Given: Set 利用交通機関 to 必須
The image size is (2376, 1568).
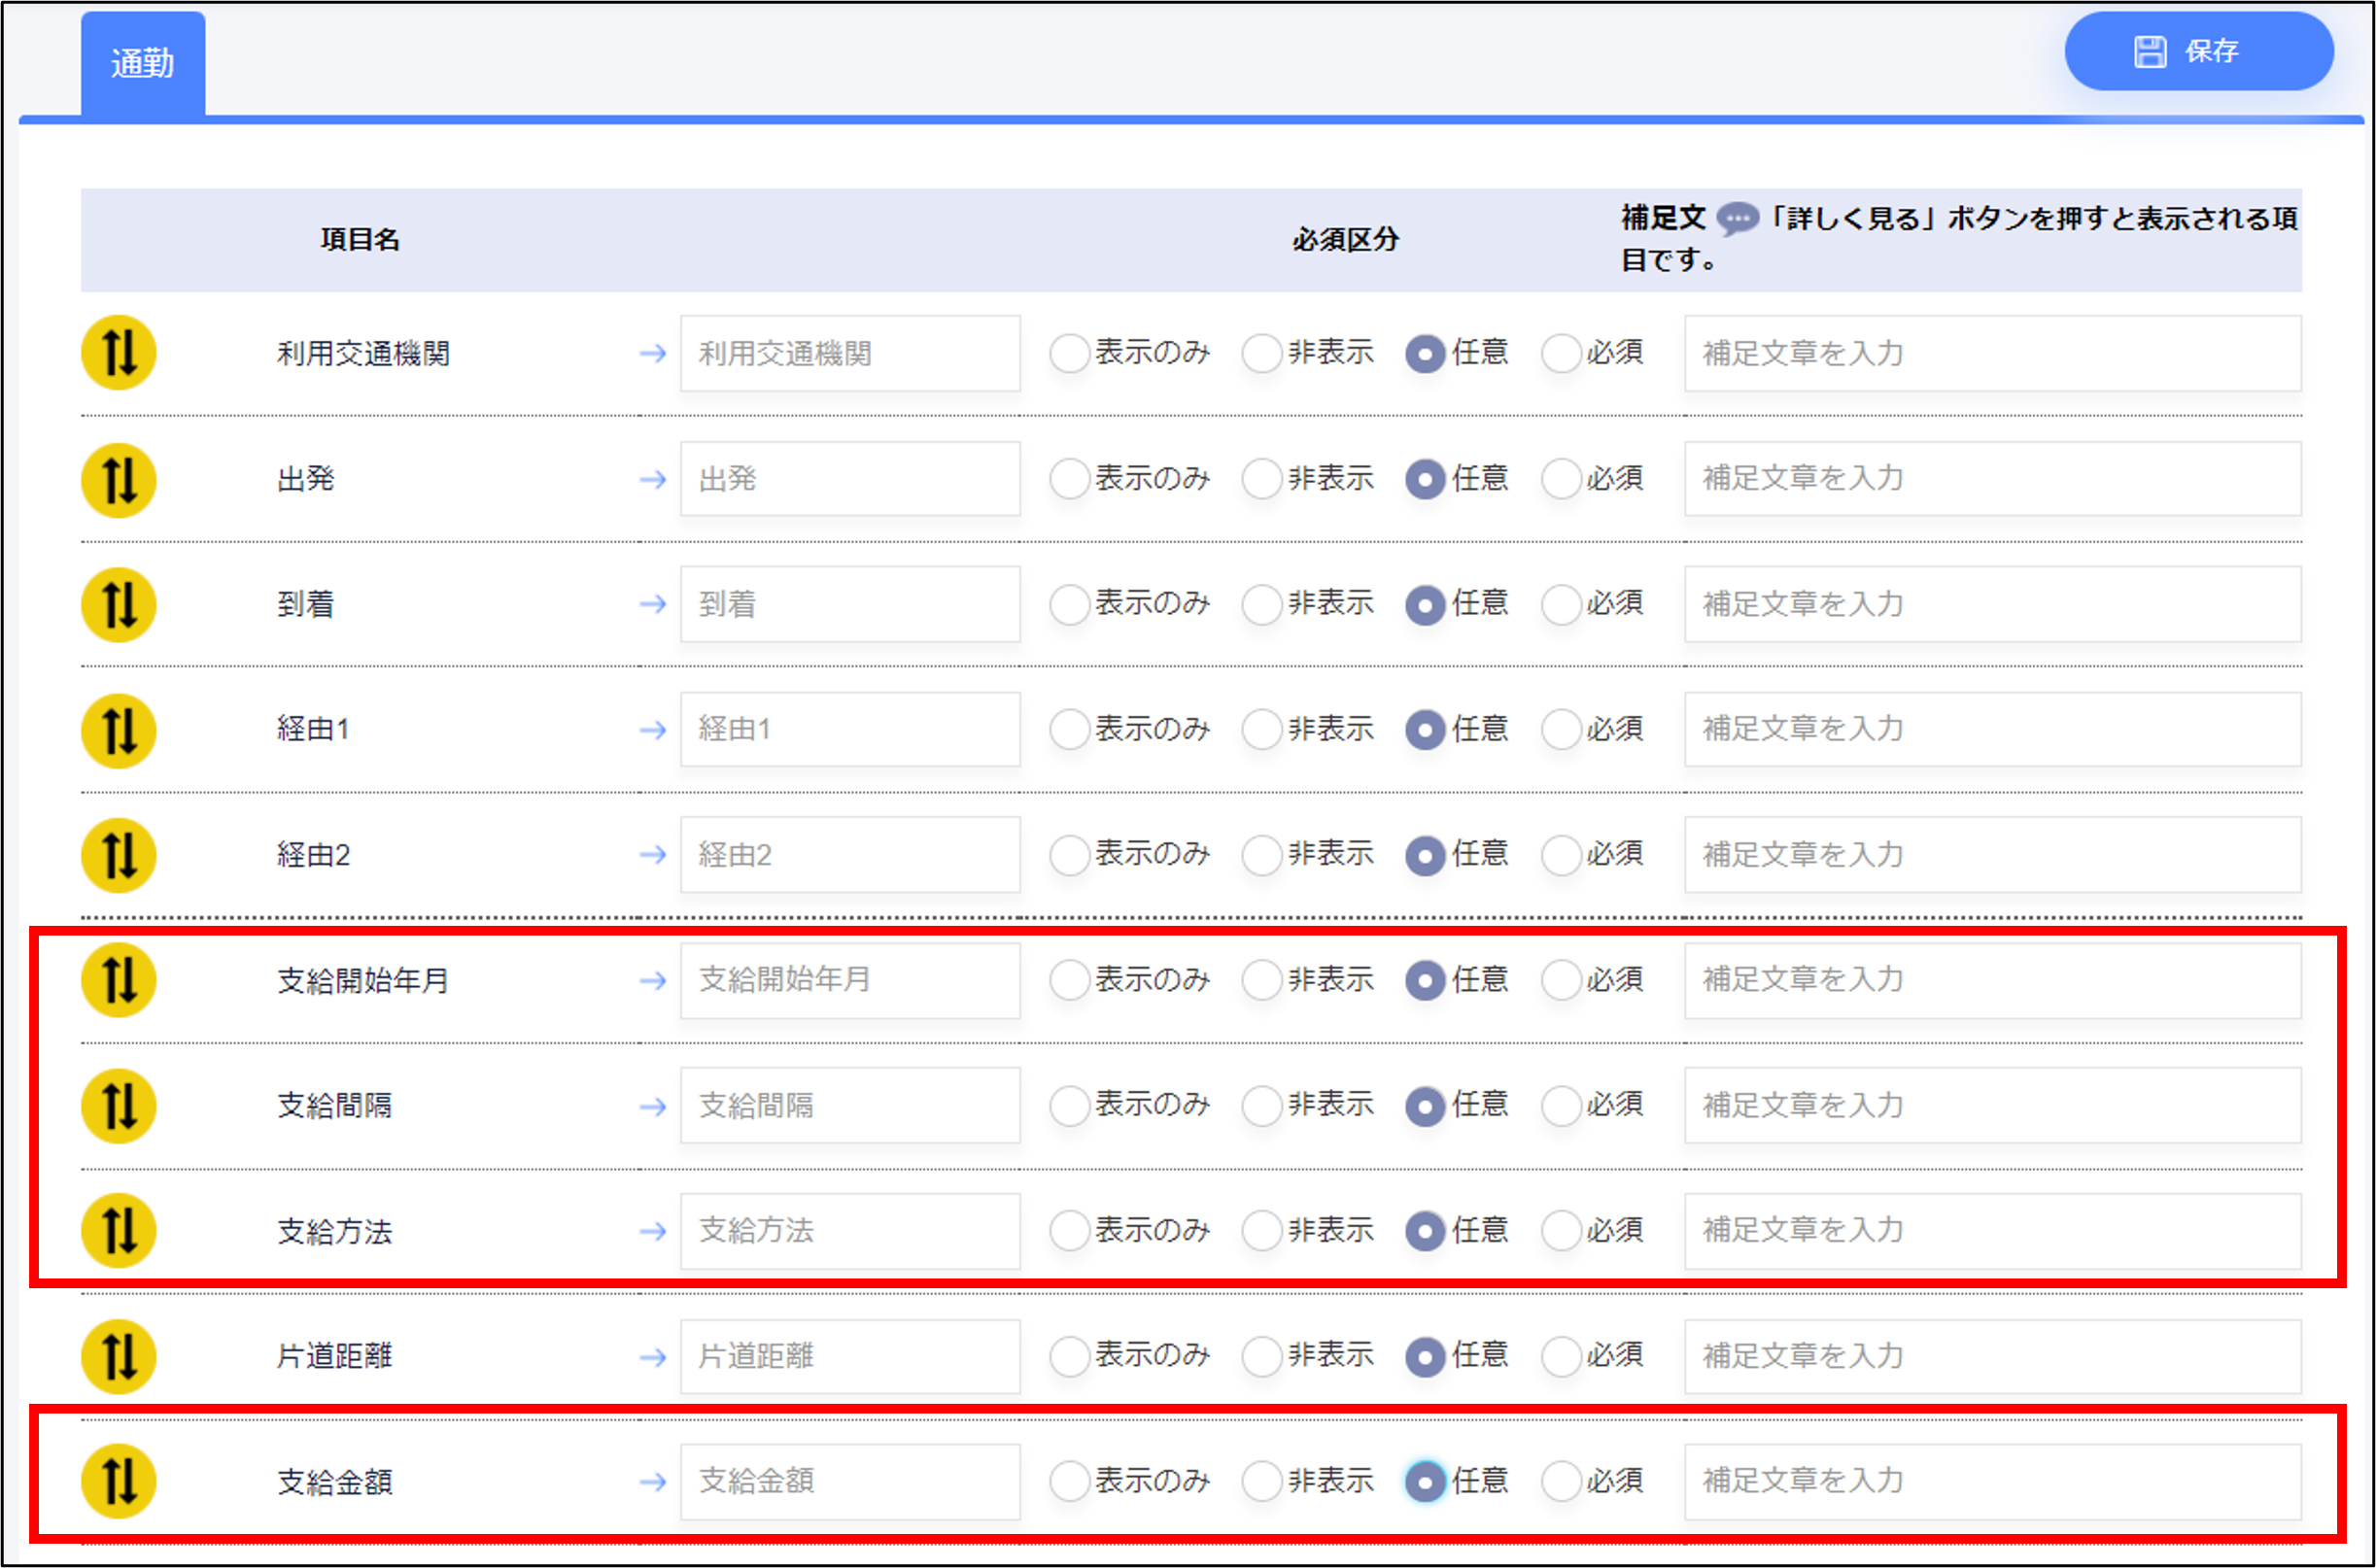Looking at the screenshot, I should point(1560,353).
